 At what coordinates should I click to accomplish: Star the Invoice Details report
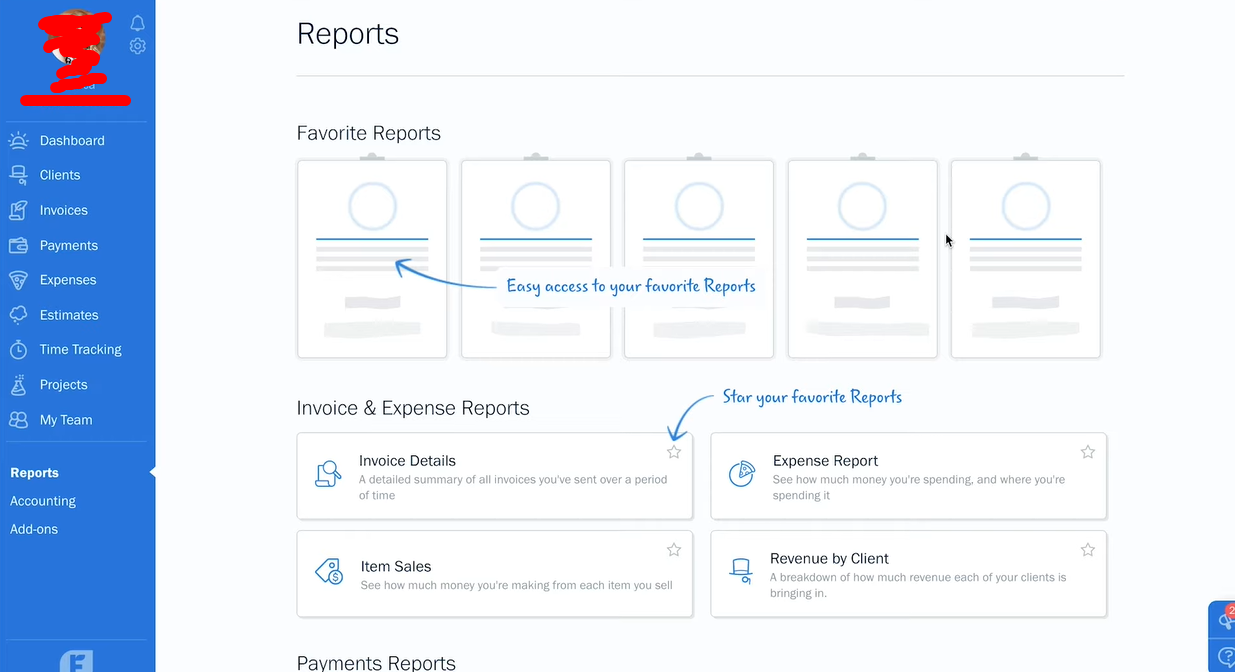(x=674, y=452)
